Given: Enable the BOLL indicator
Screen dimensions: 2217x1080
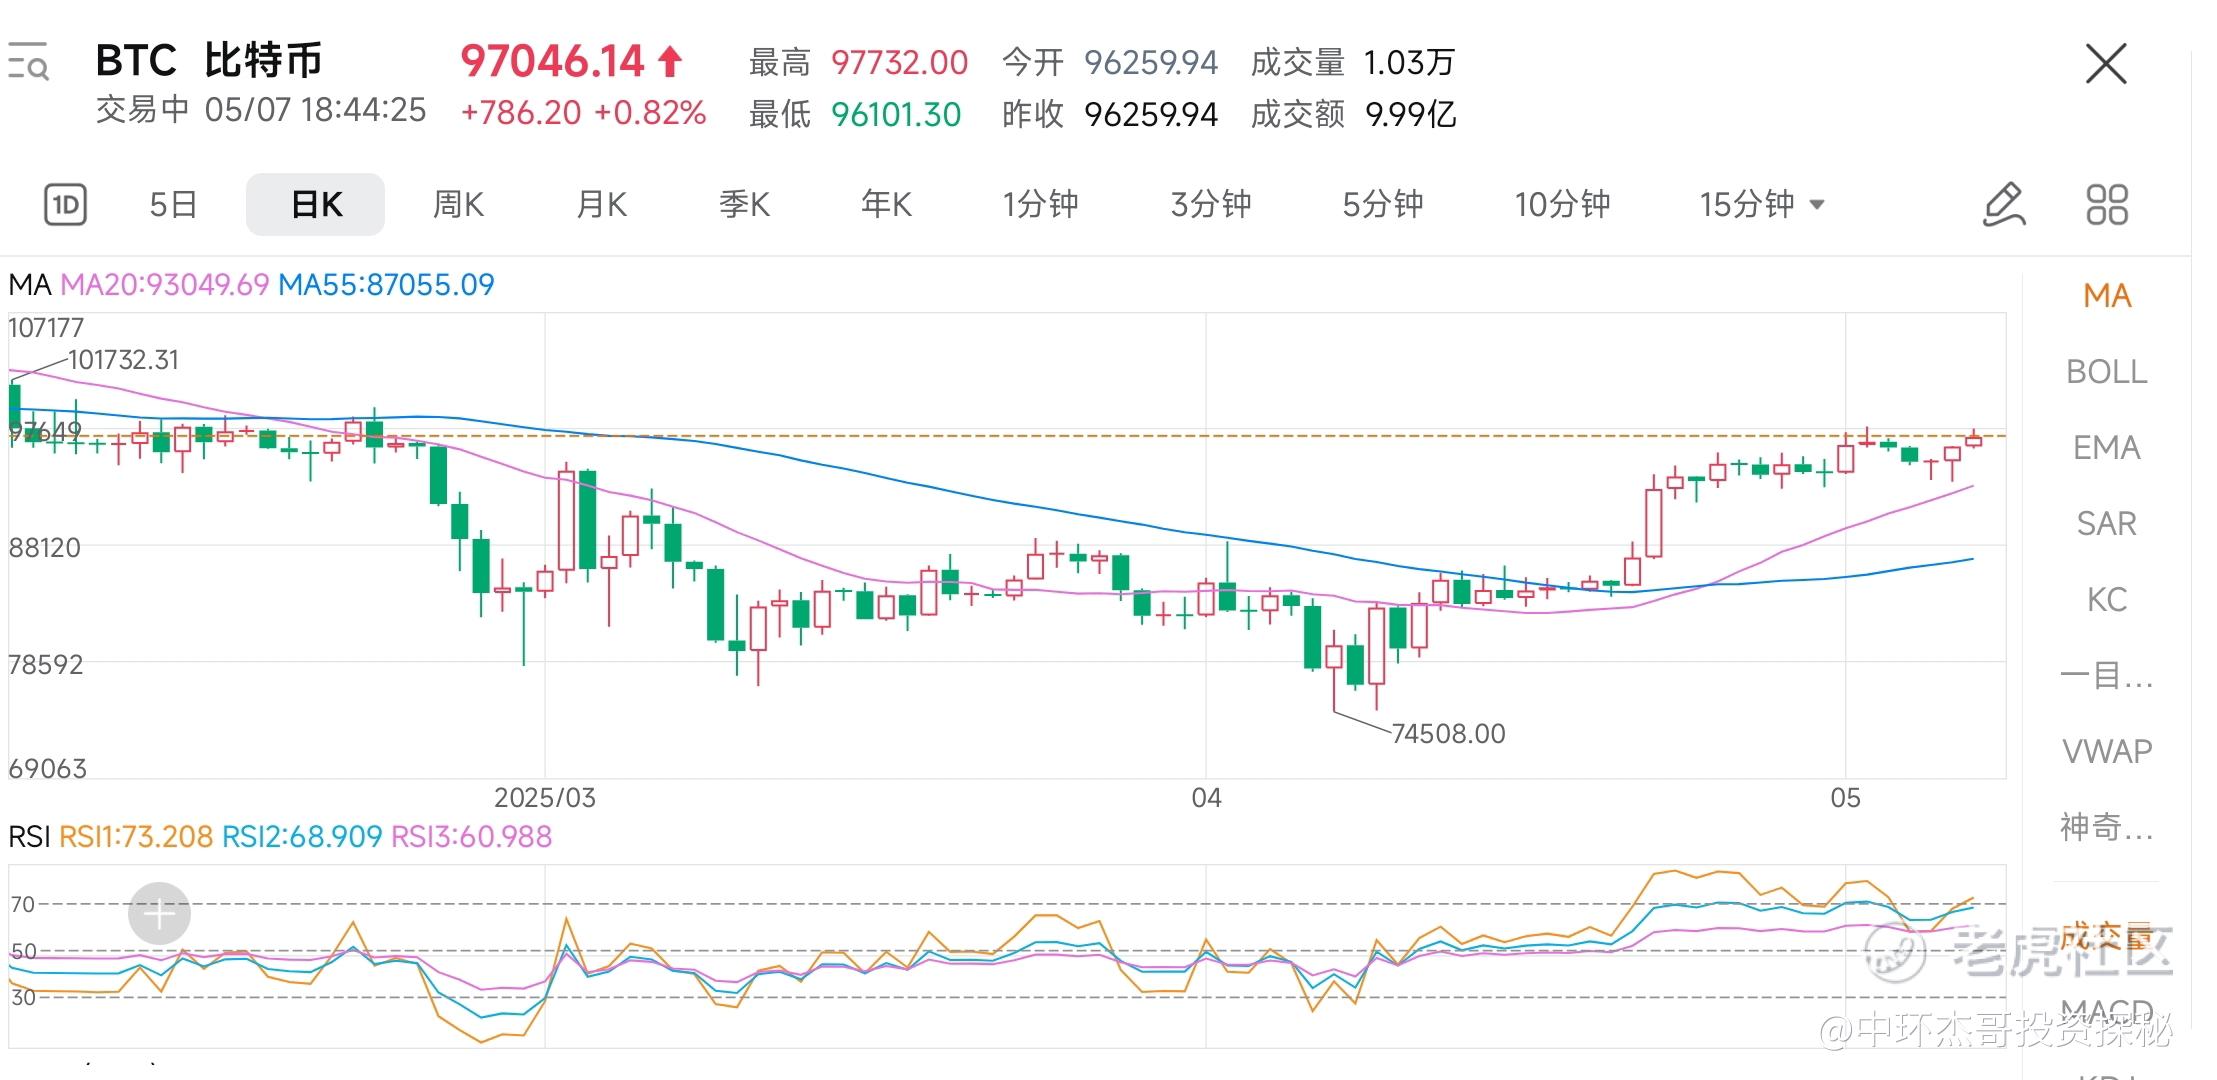Looking at the screenshot, I should coord(2106,372).
